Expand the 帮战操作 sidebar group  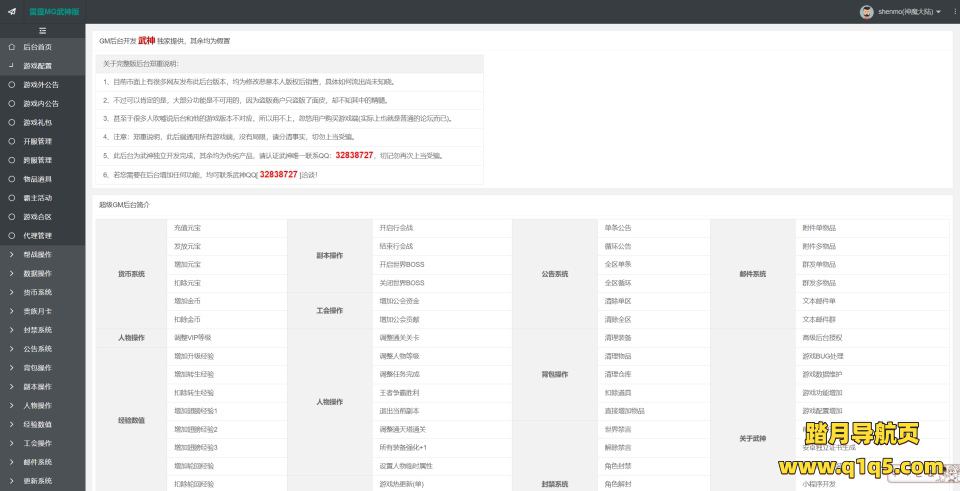[43, 255]
